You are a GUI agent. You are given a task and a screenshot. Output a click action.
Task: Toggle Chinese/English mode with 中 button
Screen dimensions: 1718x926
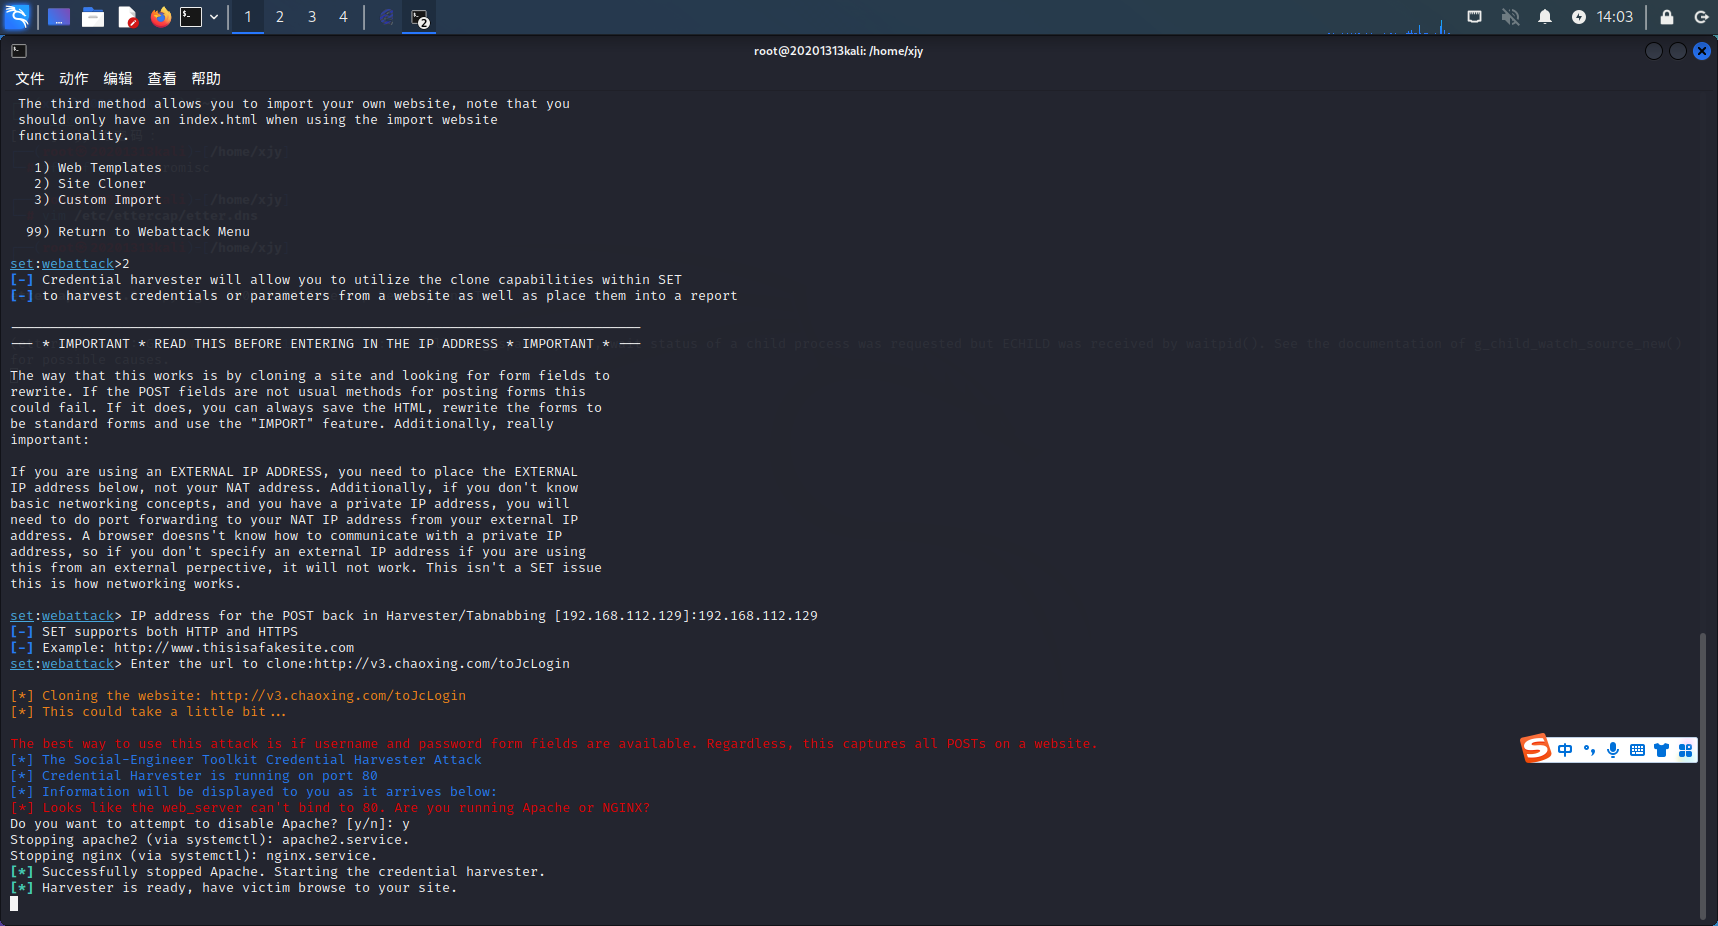(x=1565, y=750)
